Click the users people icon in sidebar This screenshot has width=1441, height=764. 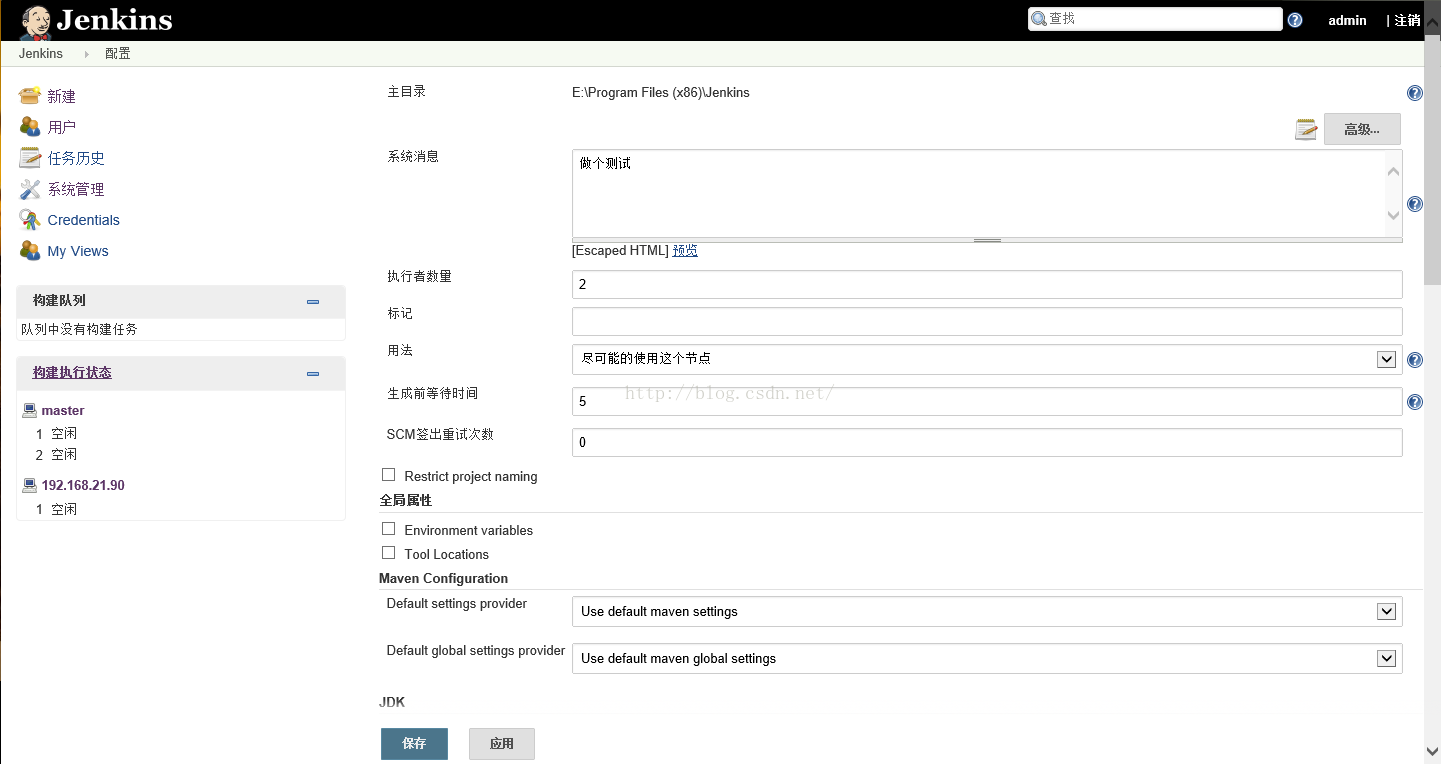coord(30,127)
